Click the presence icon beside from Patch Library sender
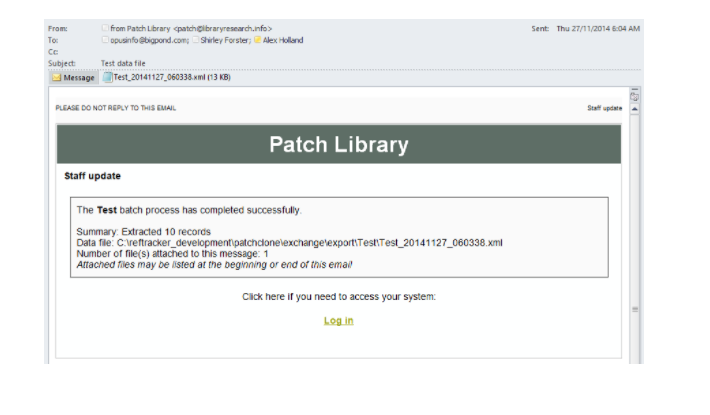Screen dimensions: 710x415 click(106, 28)
